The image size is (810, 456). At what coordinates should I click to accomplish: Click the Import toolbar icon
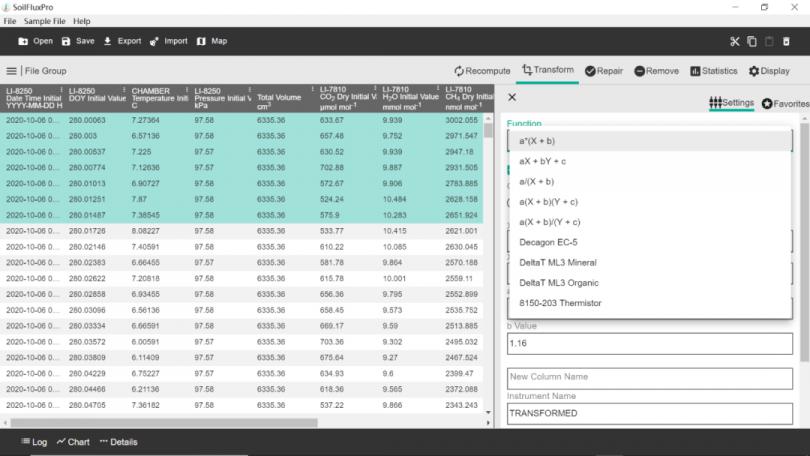(168, 41)
